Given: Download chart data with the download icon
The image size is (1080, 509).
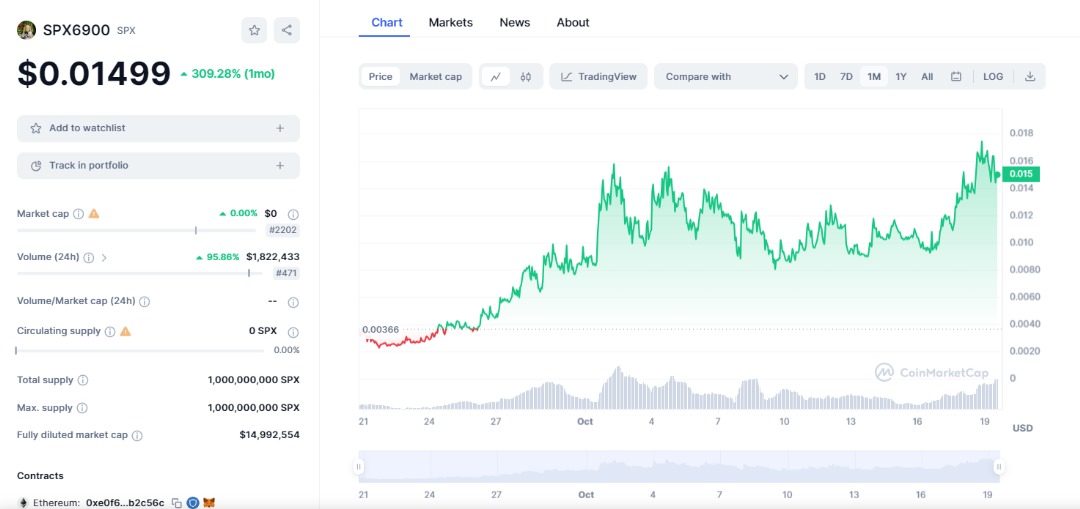Looking at the screenshot, I should click(1030, 76).
